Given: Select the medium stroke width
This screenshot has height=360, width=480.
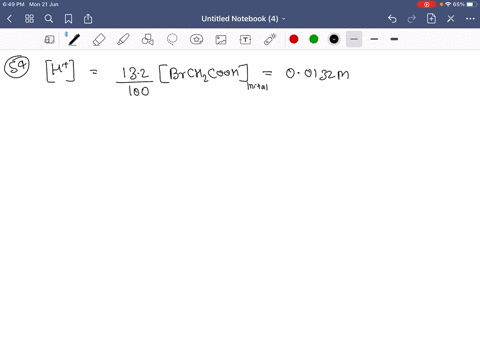Looking at the screenshot, I should click(x=374, y=39).
